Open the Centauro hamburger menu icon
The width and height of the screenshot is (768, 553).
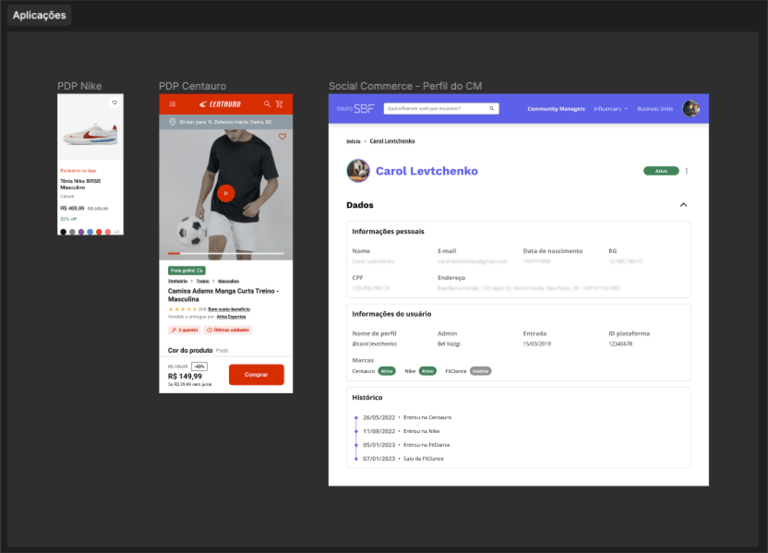click(172, 104)
